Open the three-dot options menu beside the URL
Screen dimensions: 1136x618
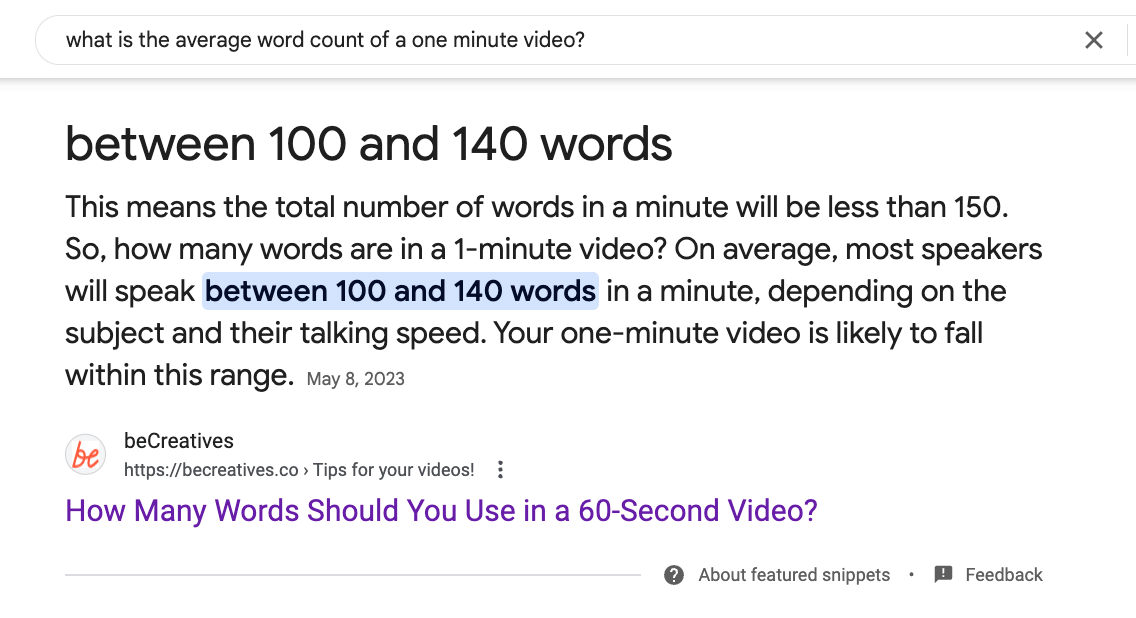coord(500,469)
